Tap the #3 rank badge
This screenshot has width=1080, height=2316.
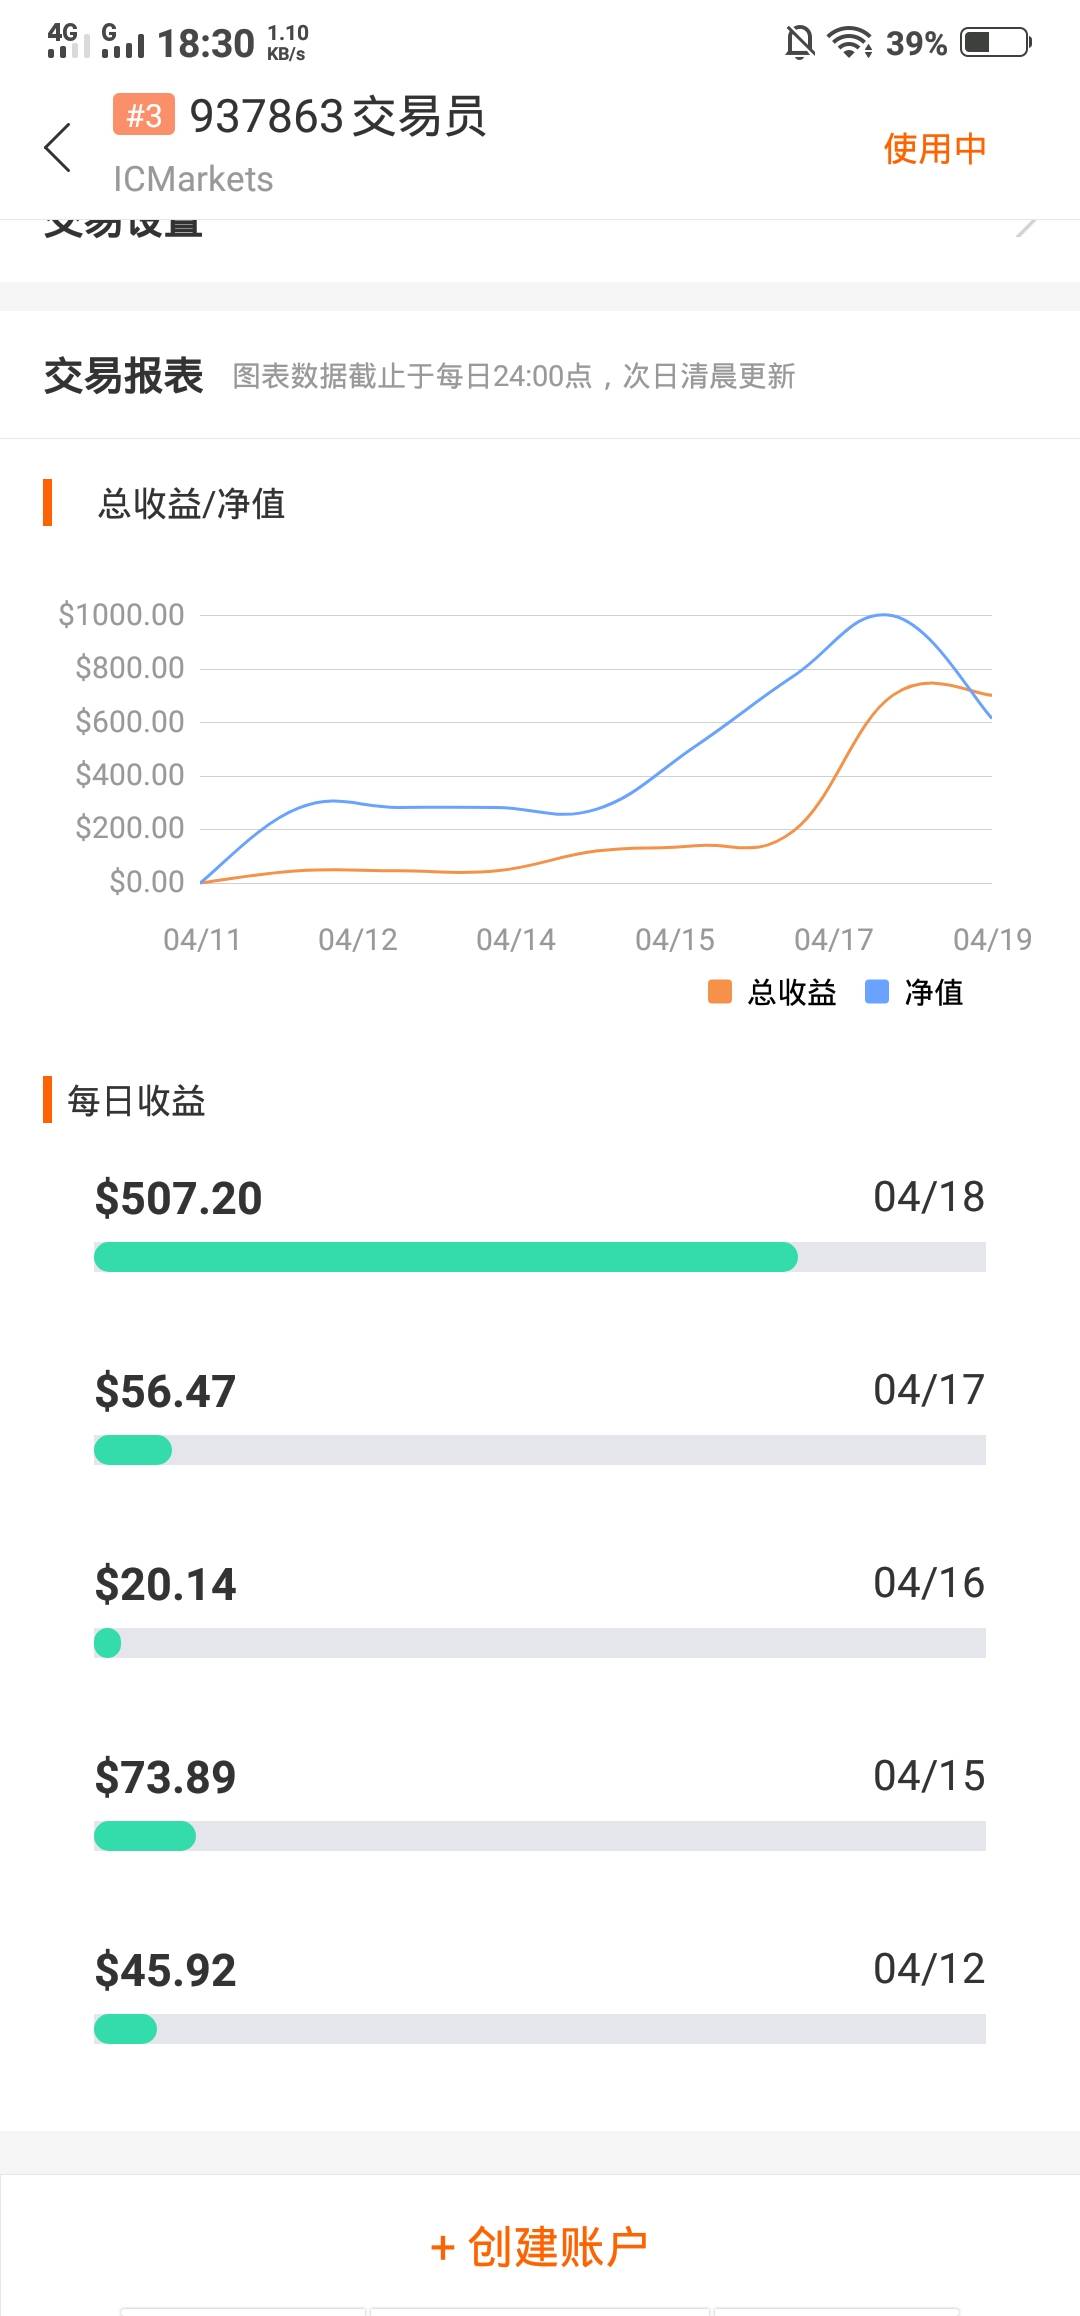tap(143, 115)
